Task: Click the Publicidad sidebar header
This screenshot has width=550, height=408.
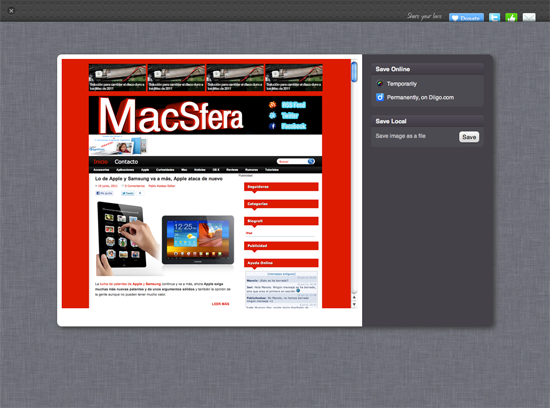Action: coord(281,246)
